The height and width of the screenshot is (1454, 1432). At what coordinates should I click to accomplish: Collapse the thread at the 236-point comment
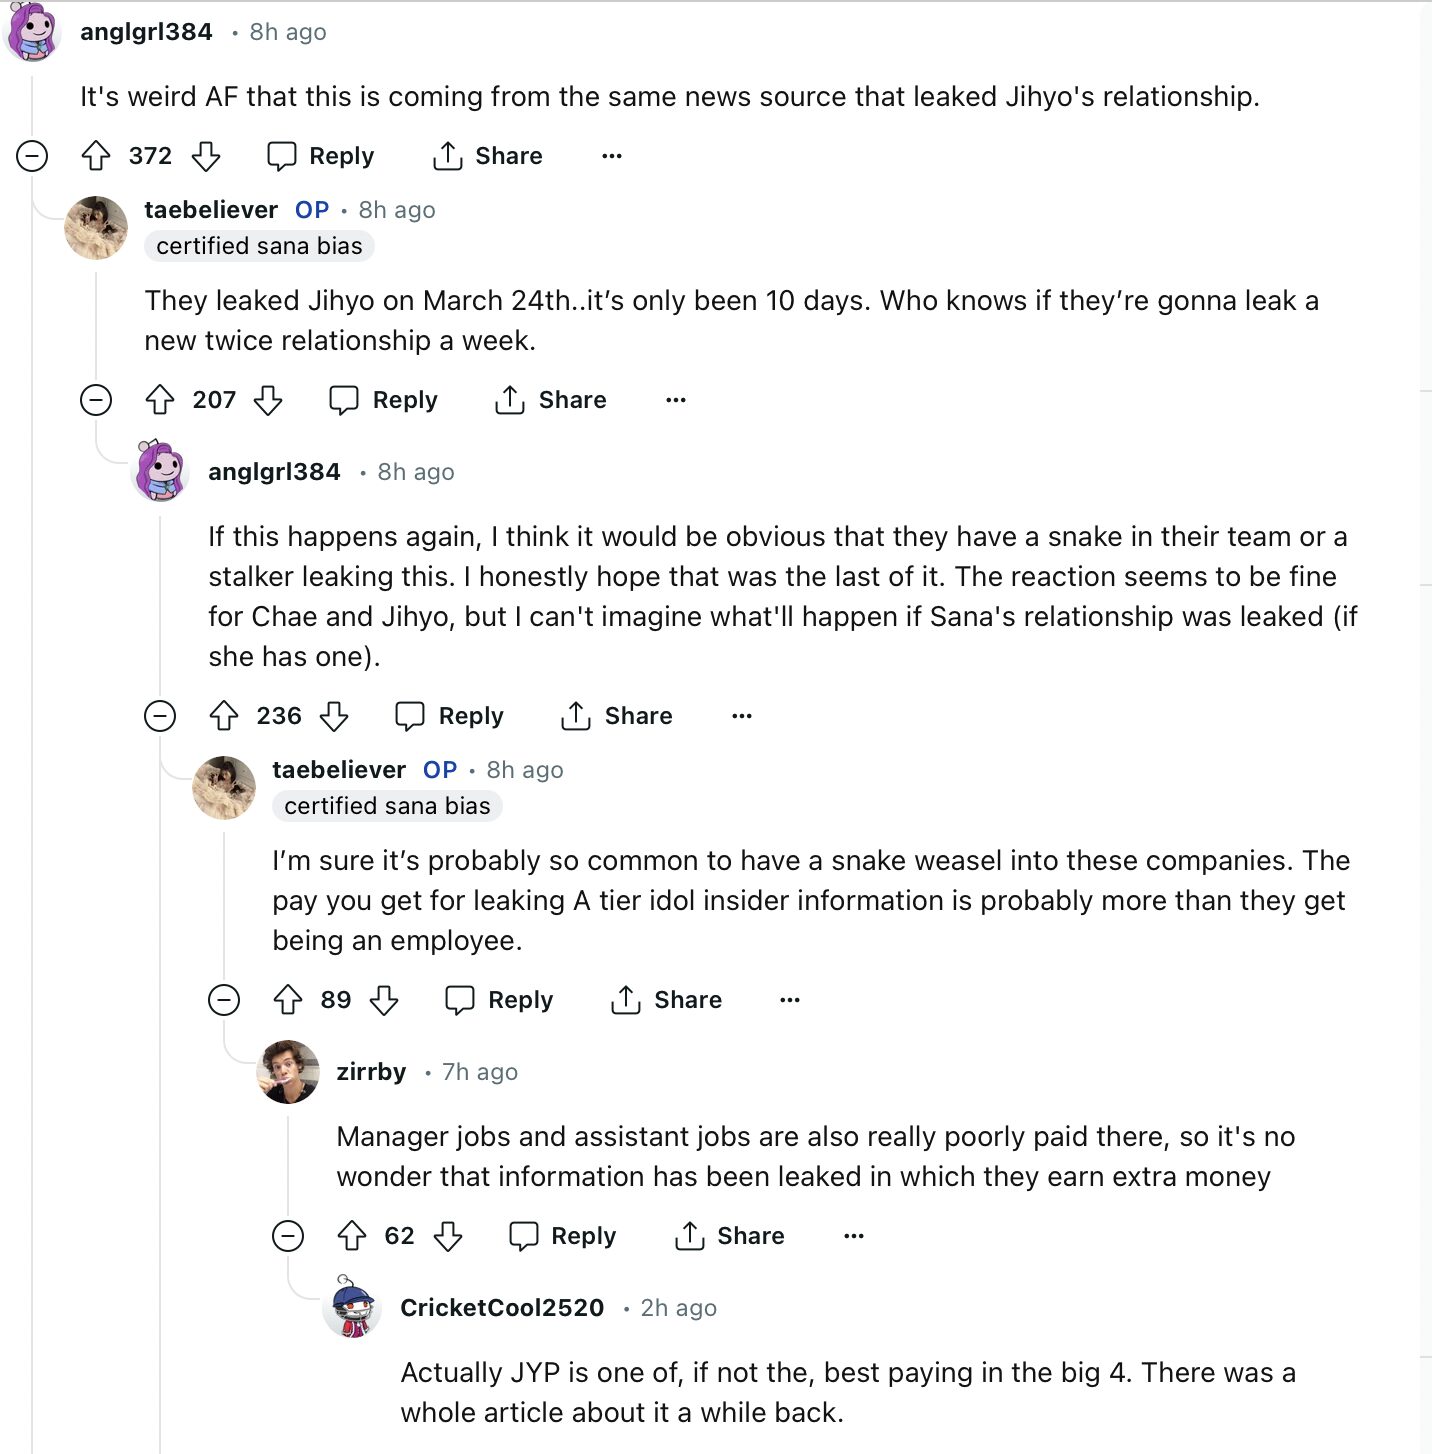(160, 716)
